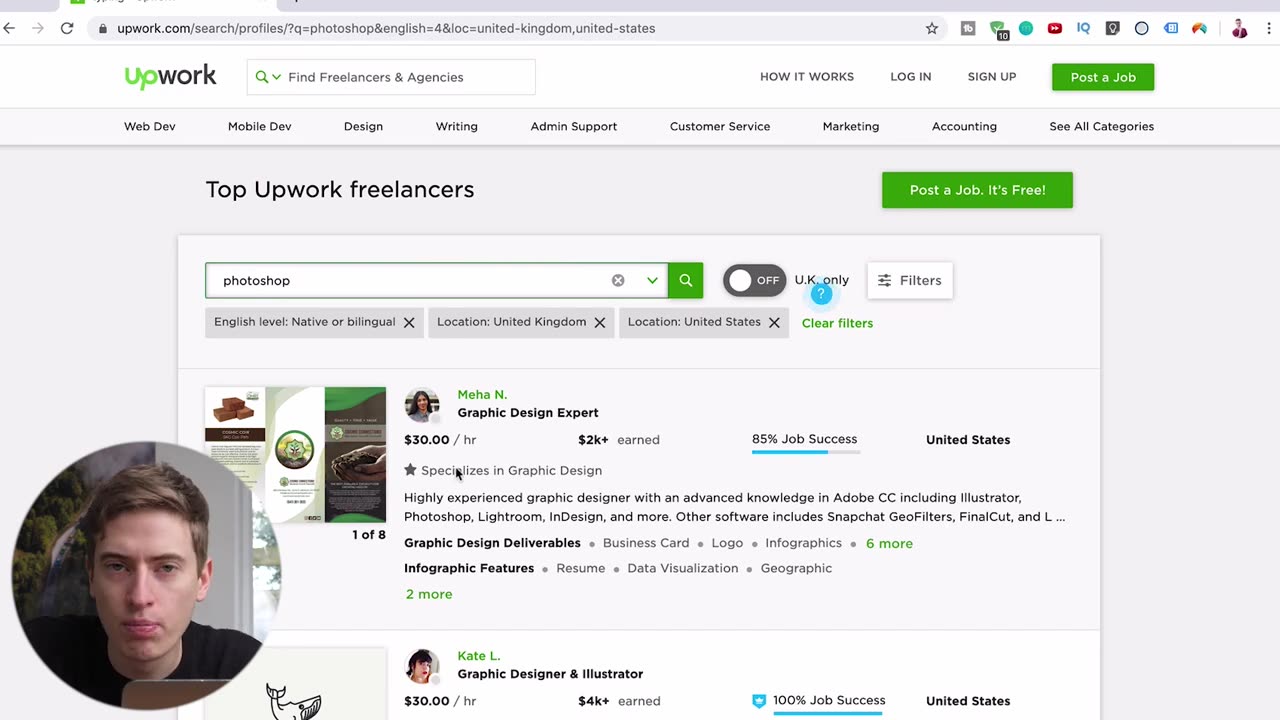Click the 85% Job Success progress bar
Viewport: 1280px width, 720px height.
[x=806, y=452]
